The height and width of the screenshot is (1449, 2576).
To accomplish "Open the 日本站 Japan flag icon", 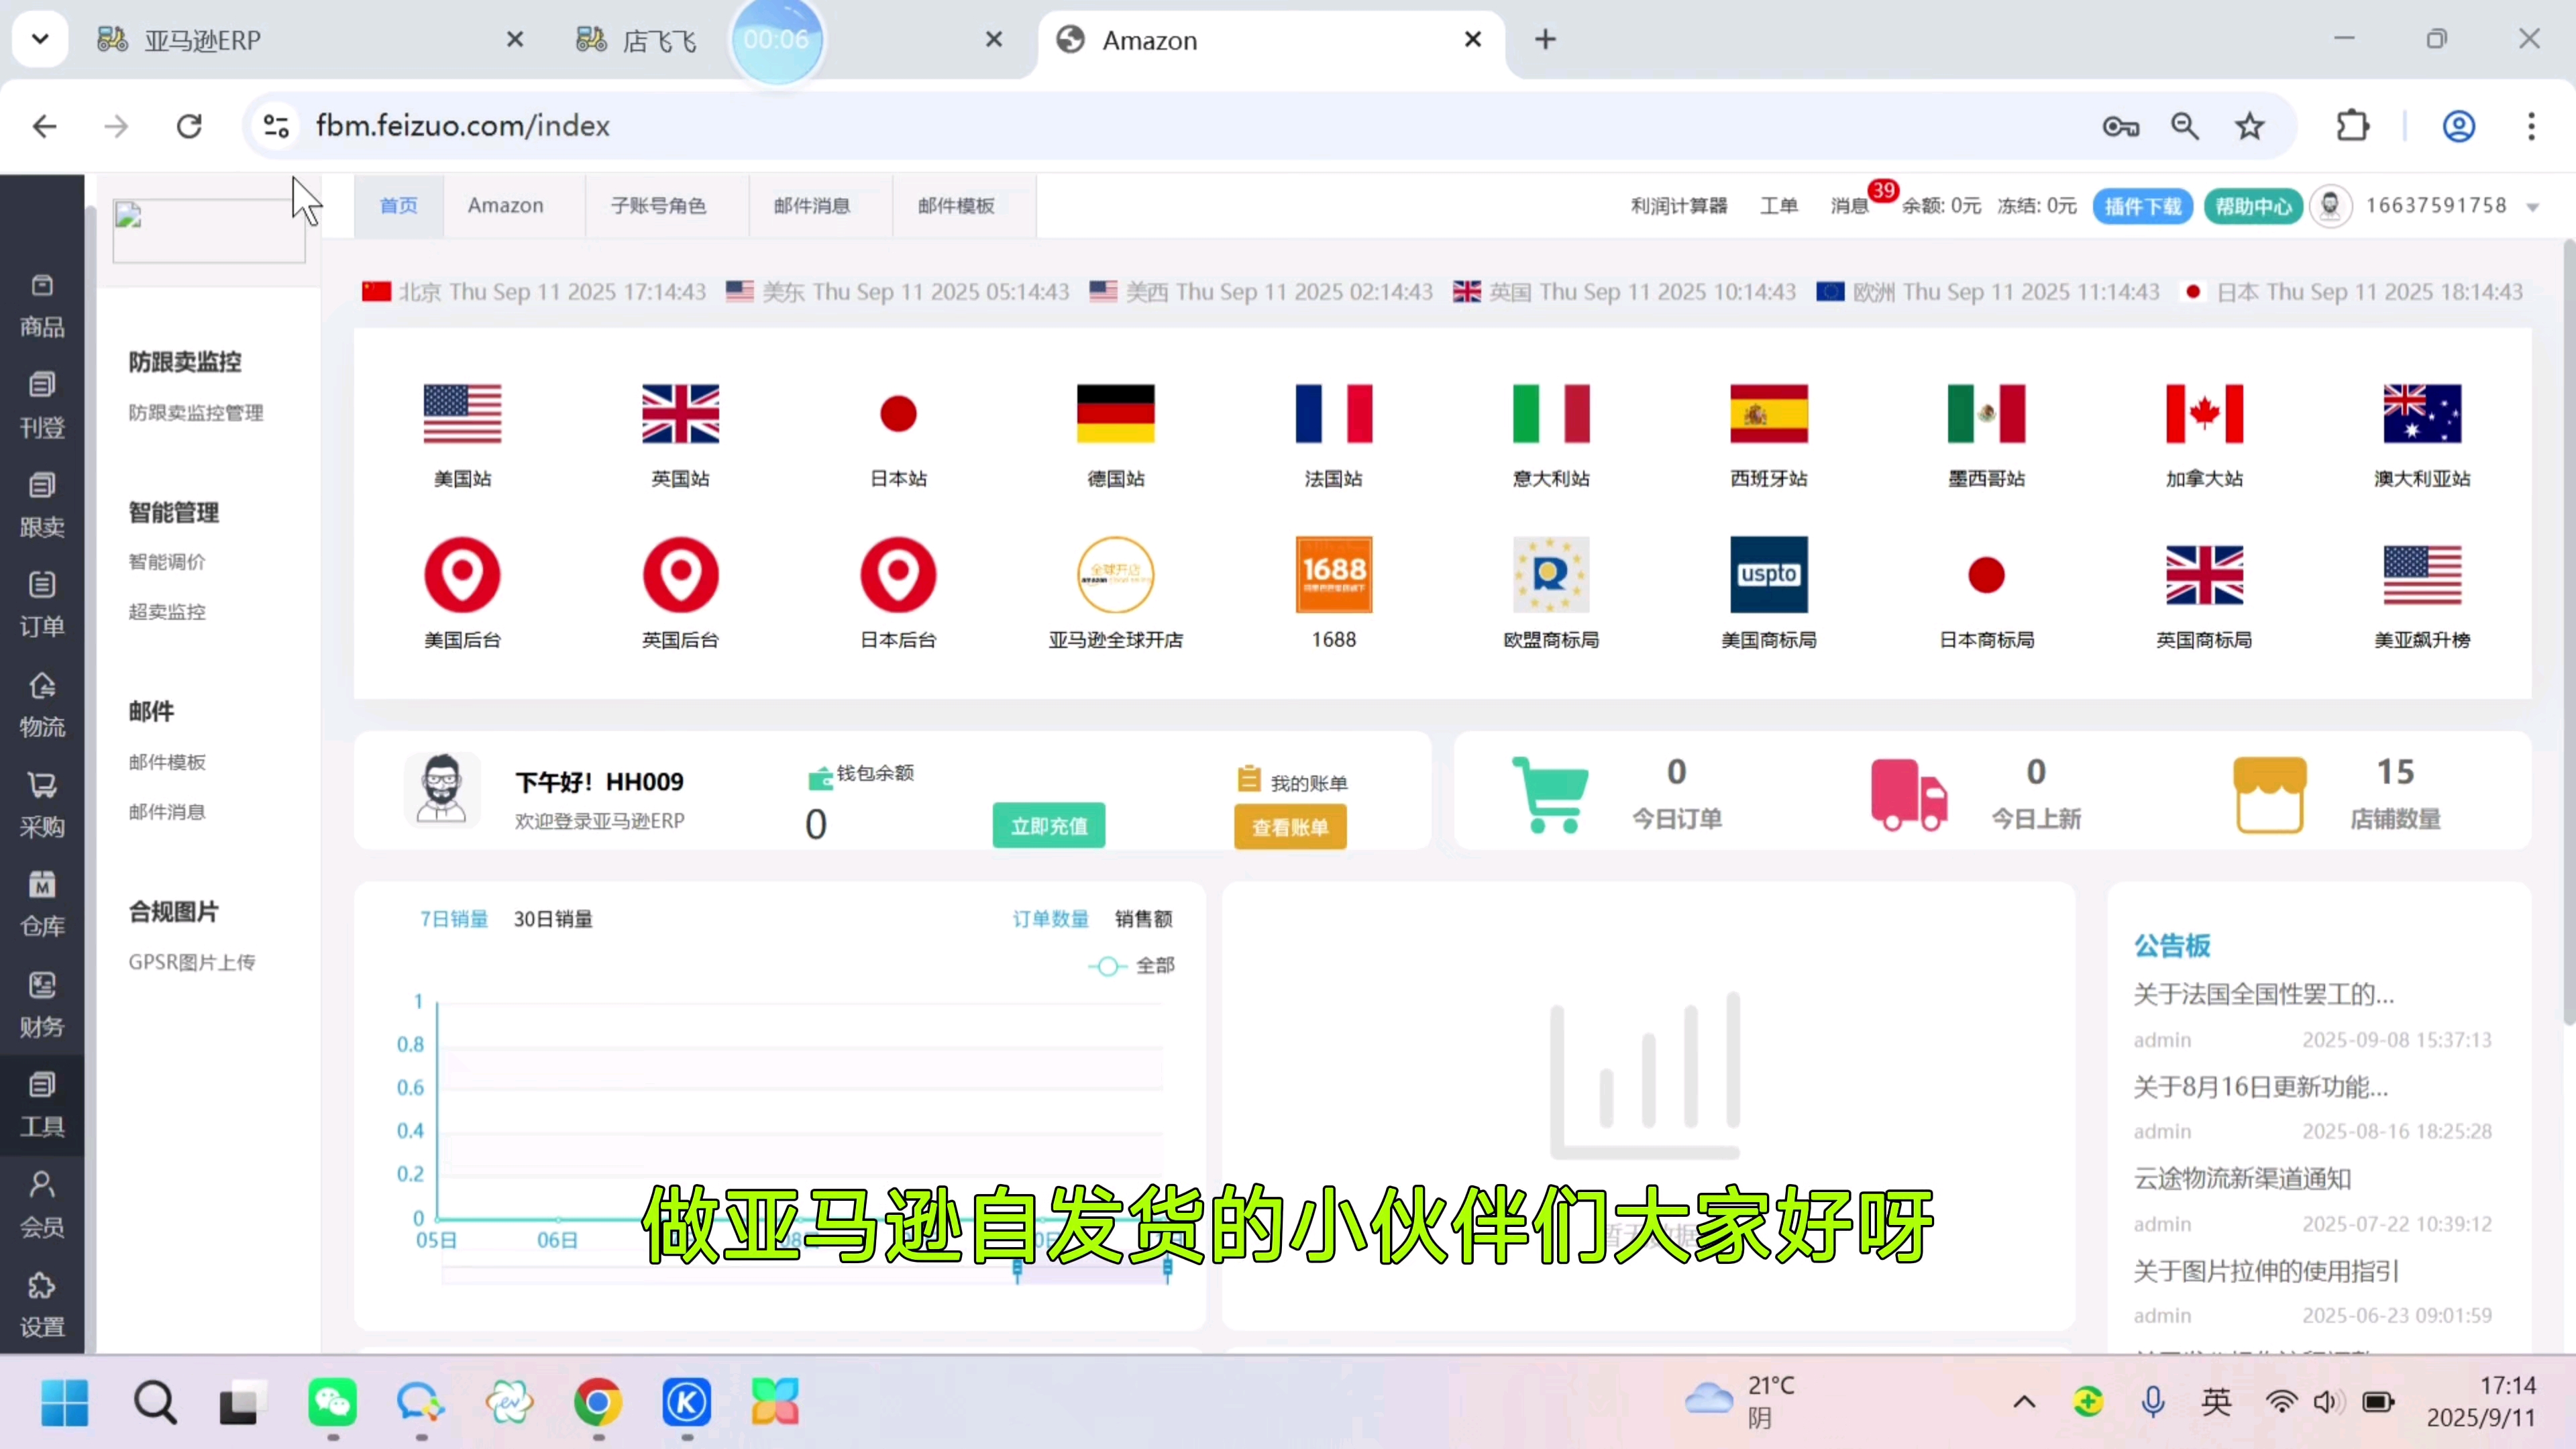I will 898,413.
